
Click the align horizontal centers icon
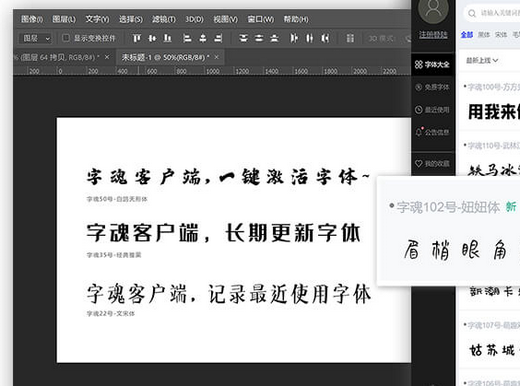203,38
